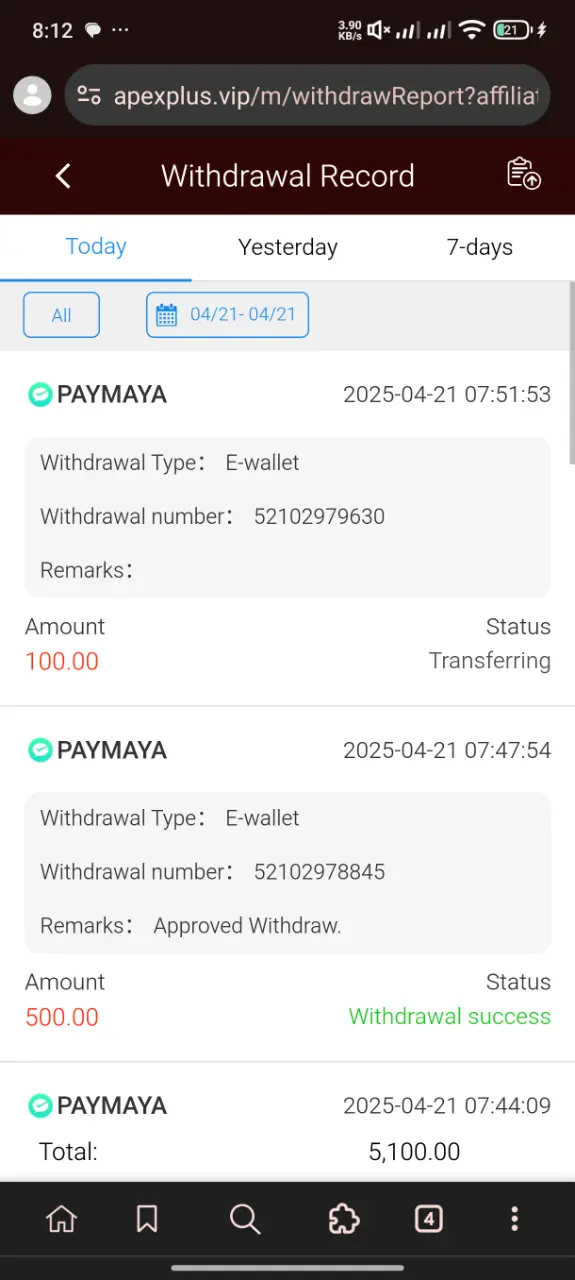575x1280 pixels.
Task: Open the tab switcher showing 4 tabs
Action: coord(429,1218)
